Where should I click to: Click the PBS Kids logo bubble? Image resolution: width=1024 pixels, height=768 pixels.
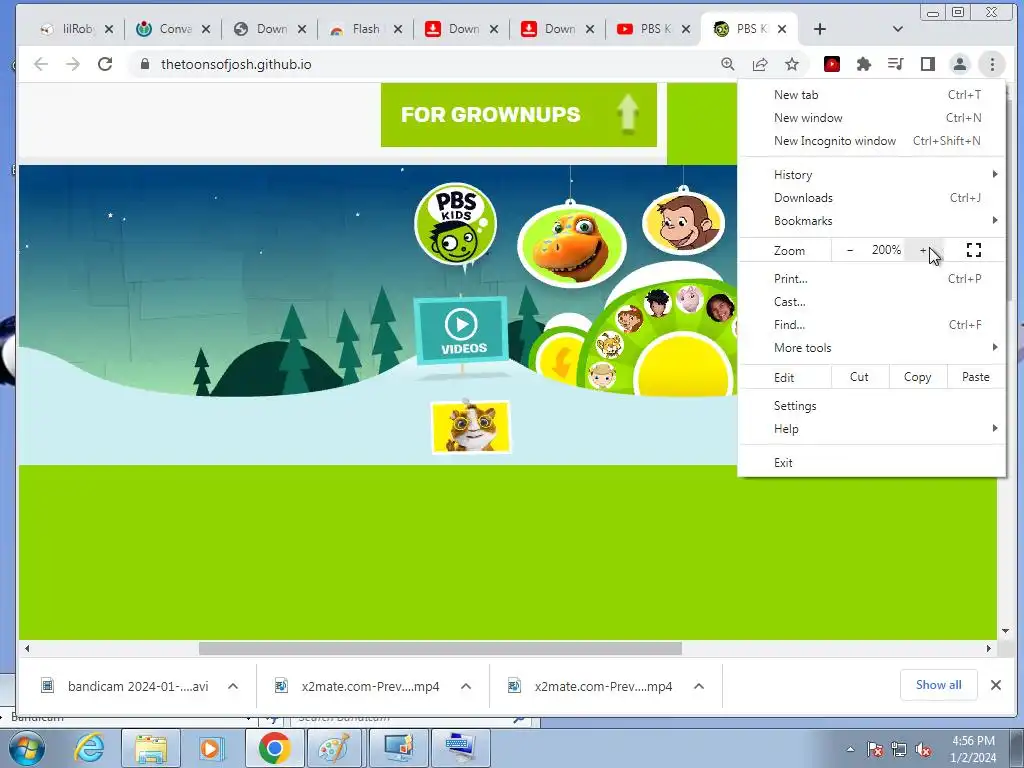(455, 224)
